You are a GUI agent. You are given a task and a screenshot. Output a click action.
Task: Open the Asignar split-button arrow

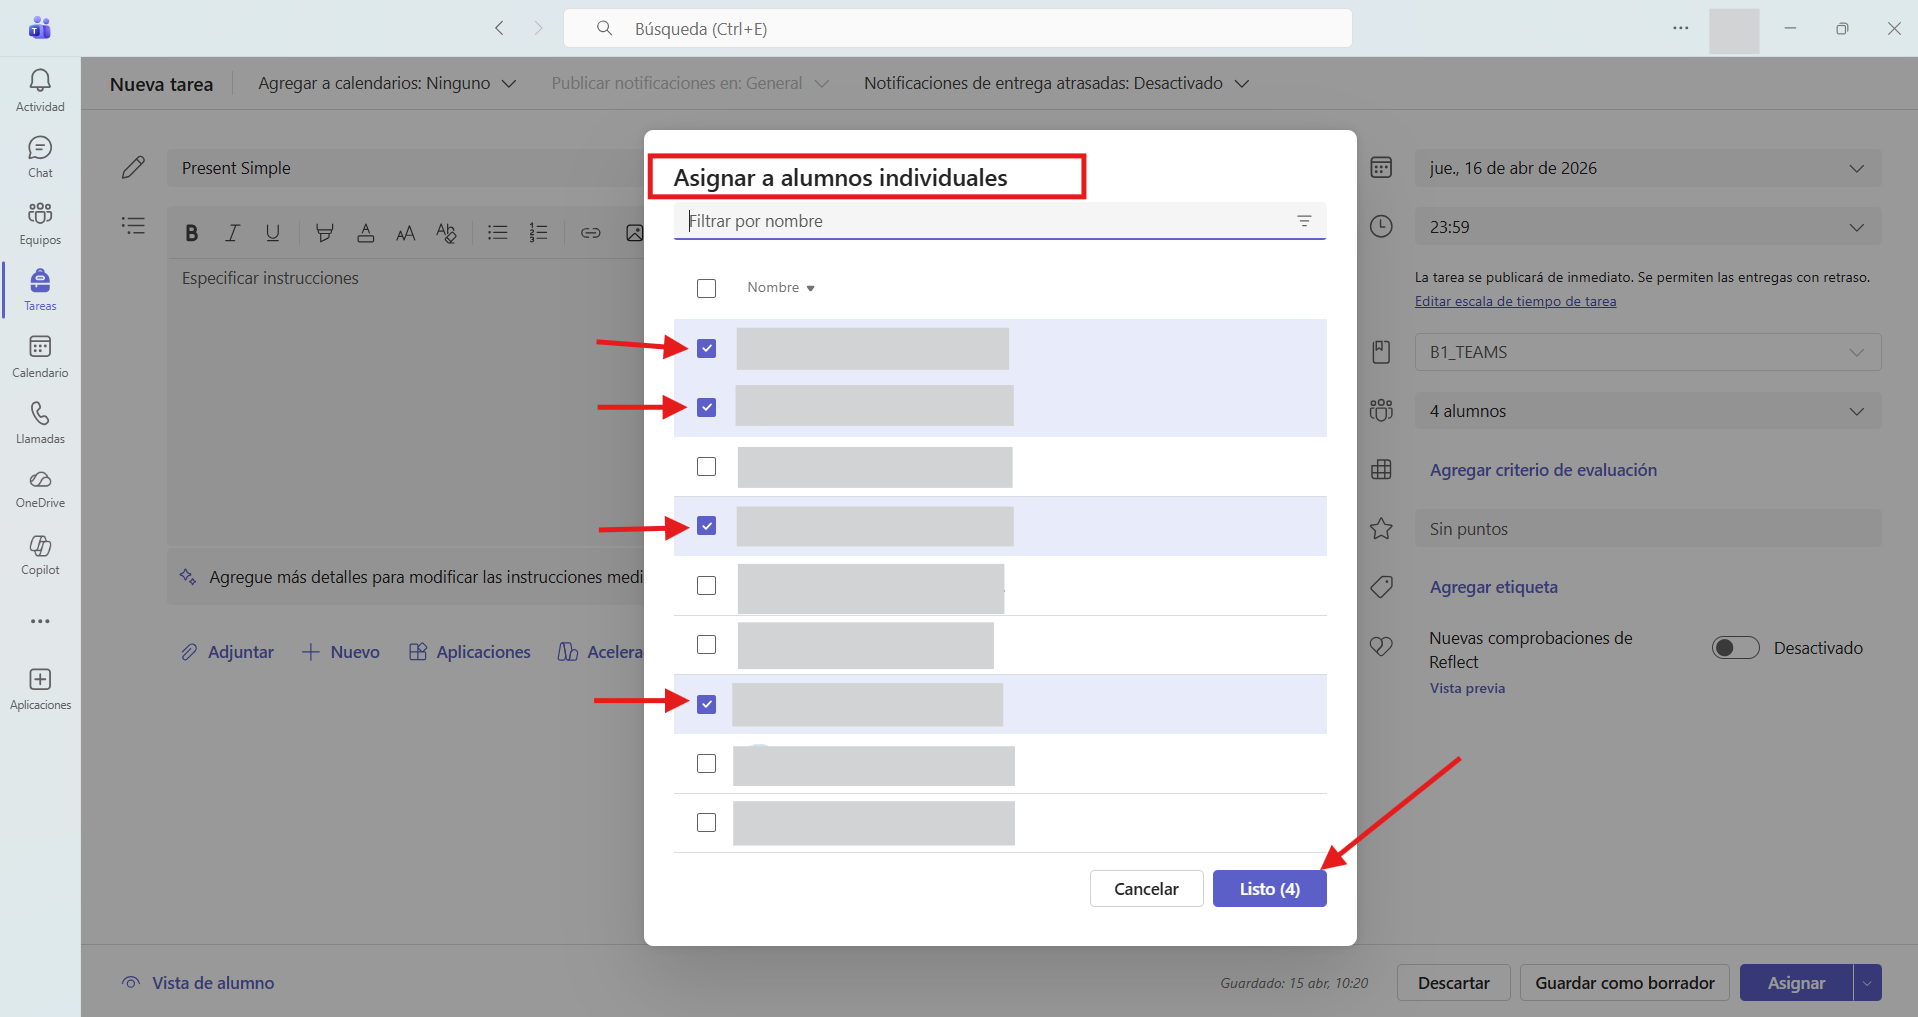coord(1867,983)
